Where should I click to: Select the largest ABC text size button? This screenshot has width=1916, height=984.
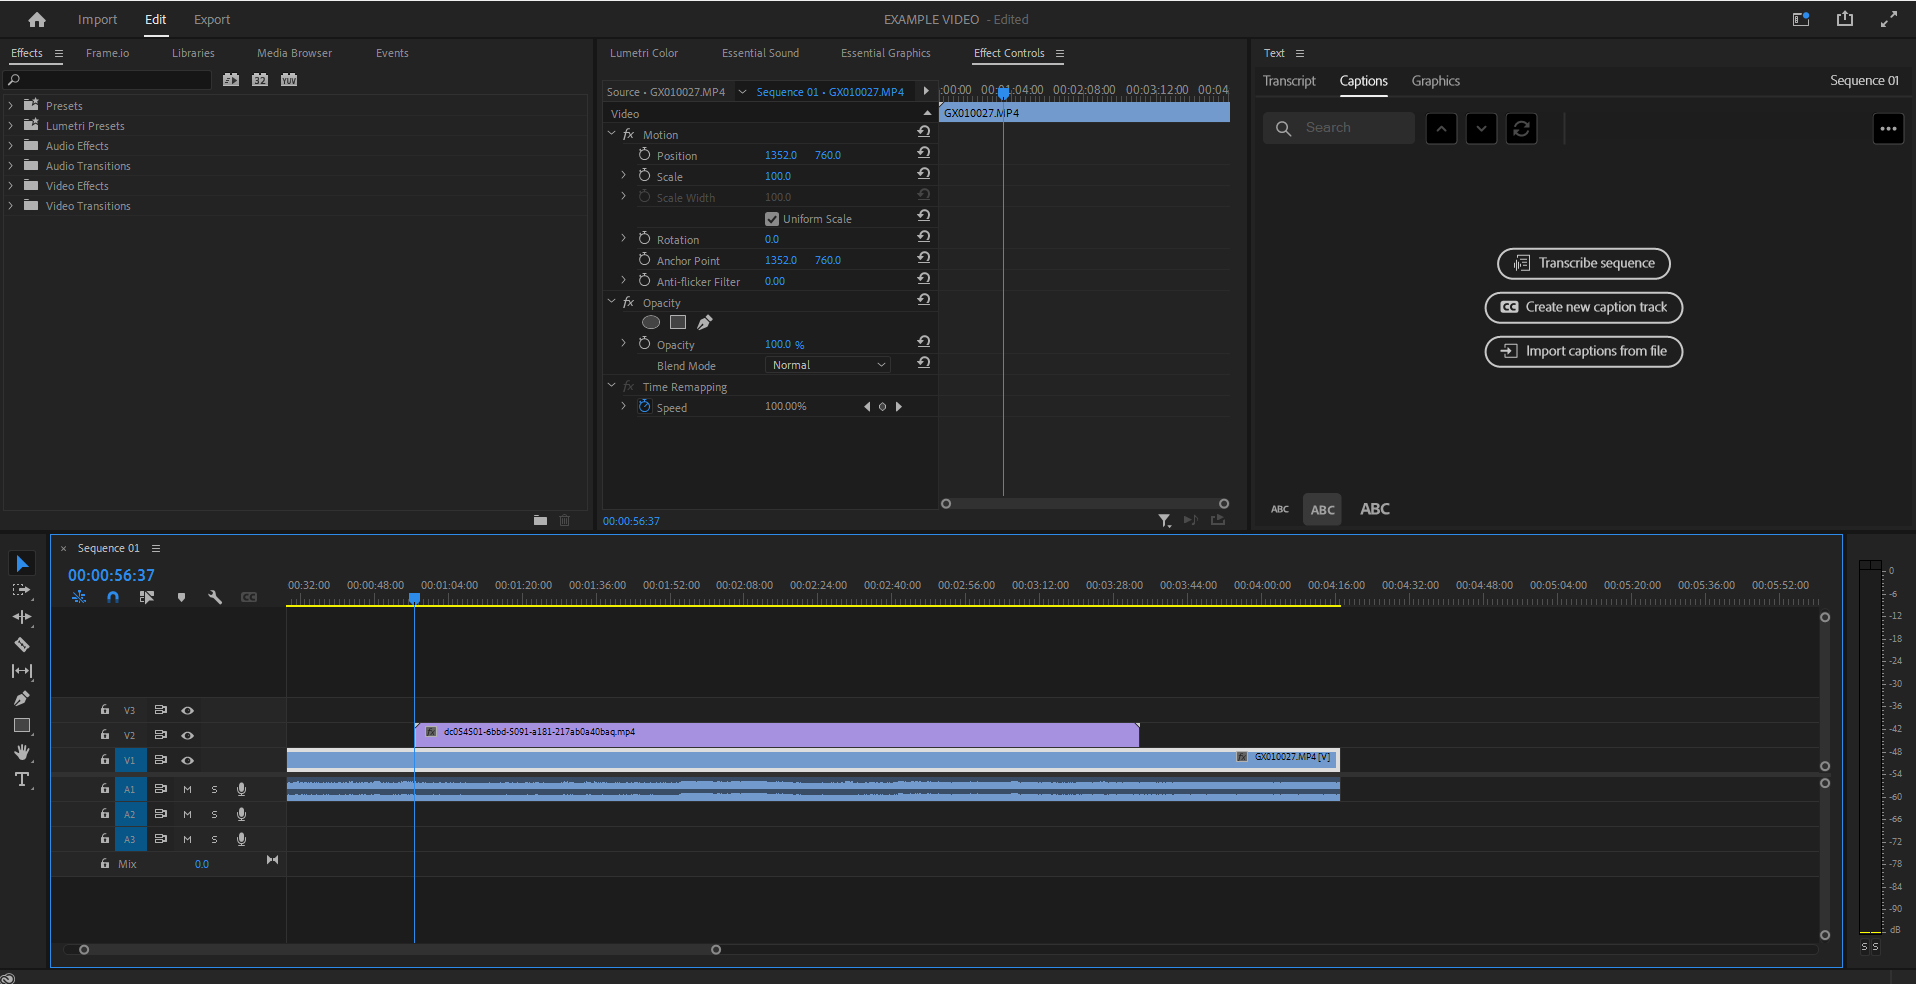click(x=1375, y=509)
